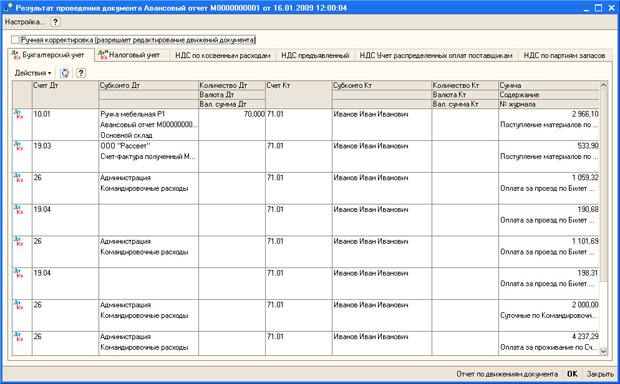This screenshot has height=384, width=620.
Task: Click Дт/Кт icon in row with sum 190,68
Action: (18, 210)
